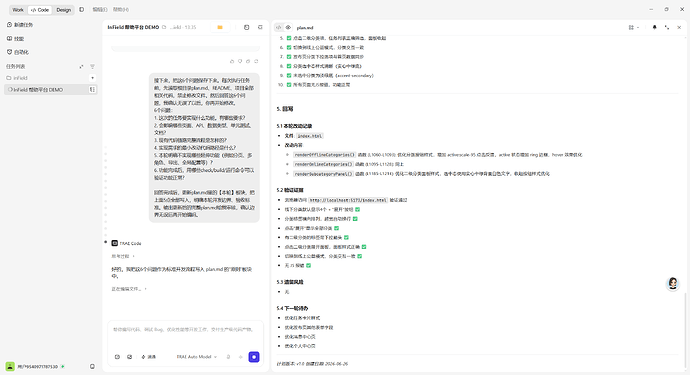Close the plan.md preview panel
Screen dimensions: 690x375
pos(679,27)
